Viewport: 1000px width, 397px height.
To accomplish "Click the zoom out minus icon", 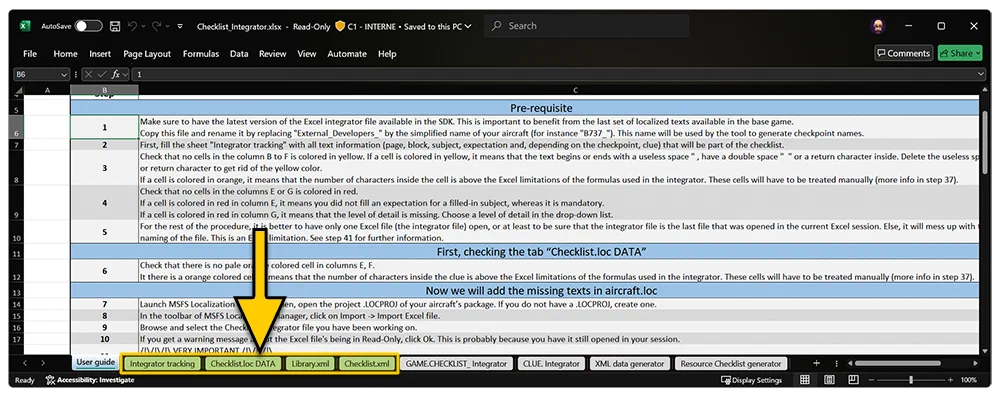I will (x=871, y=380).
